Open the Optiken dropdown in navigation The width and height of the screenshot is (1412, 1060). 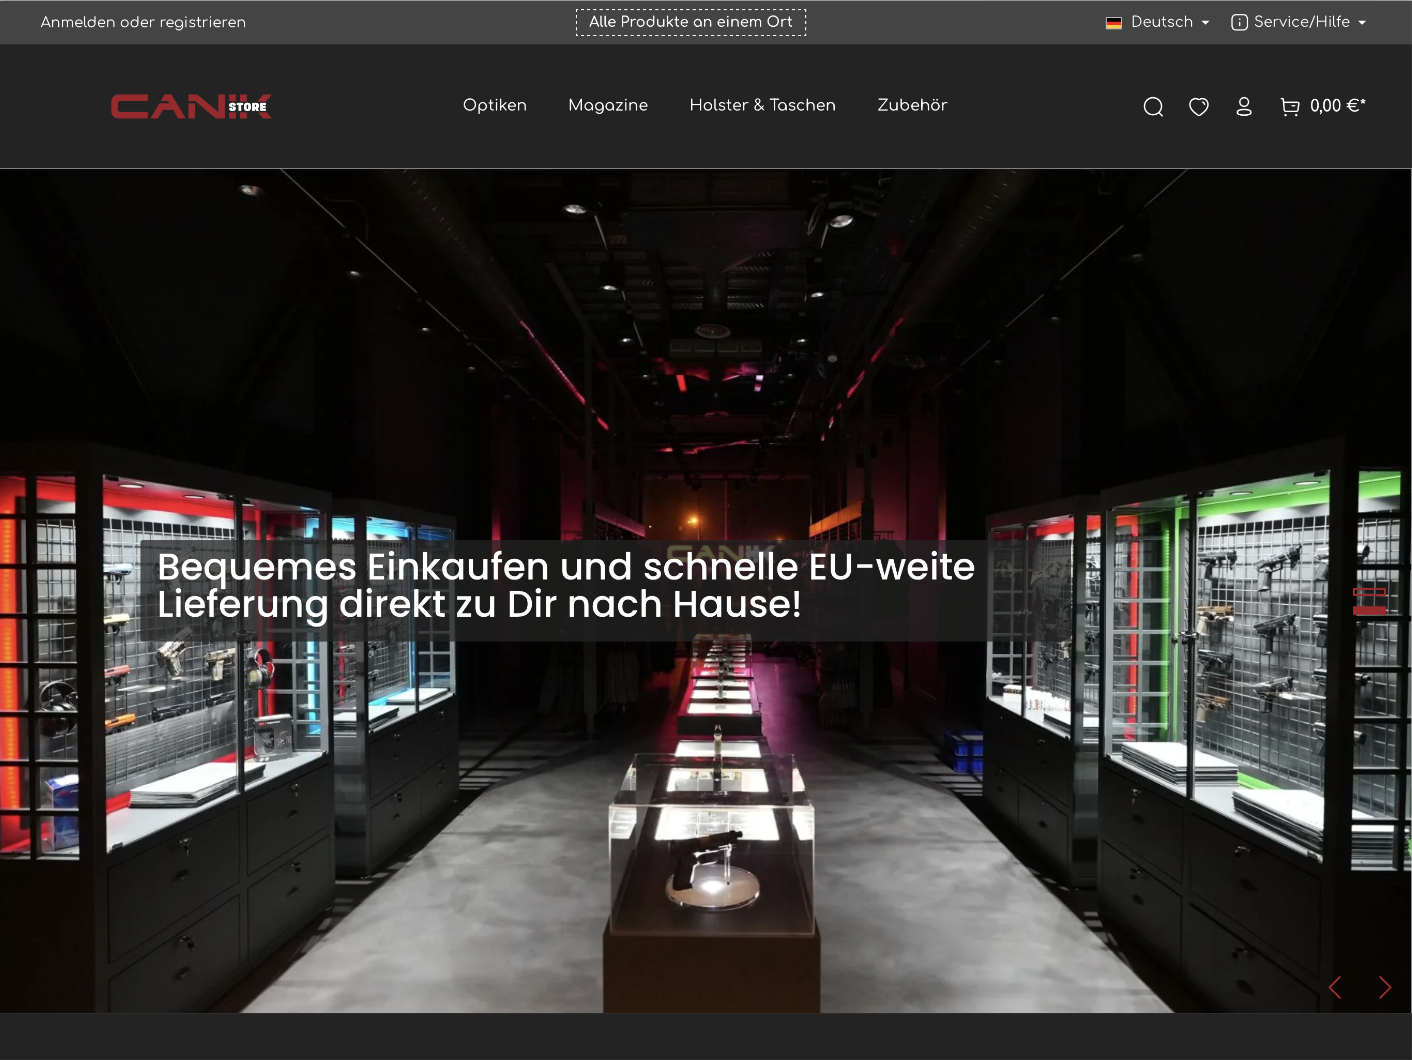(x=495, y=105)
